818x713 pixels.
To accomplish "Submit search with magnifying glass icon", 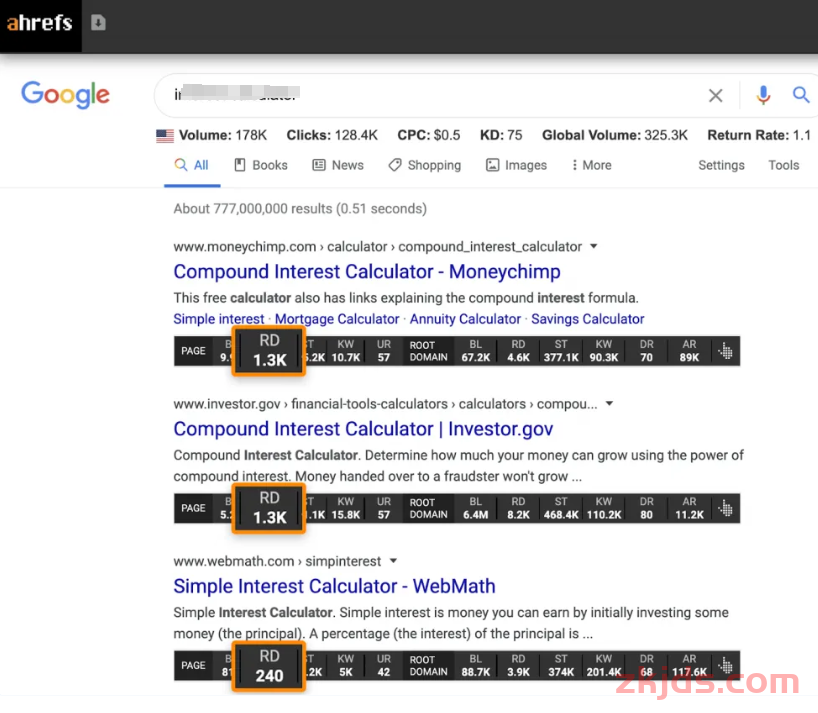I will coord(801,94).
